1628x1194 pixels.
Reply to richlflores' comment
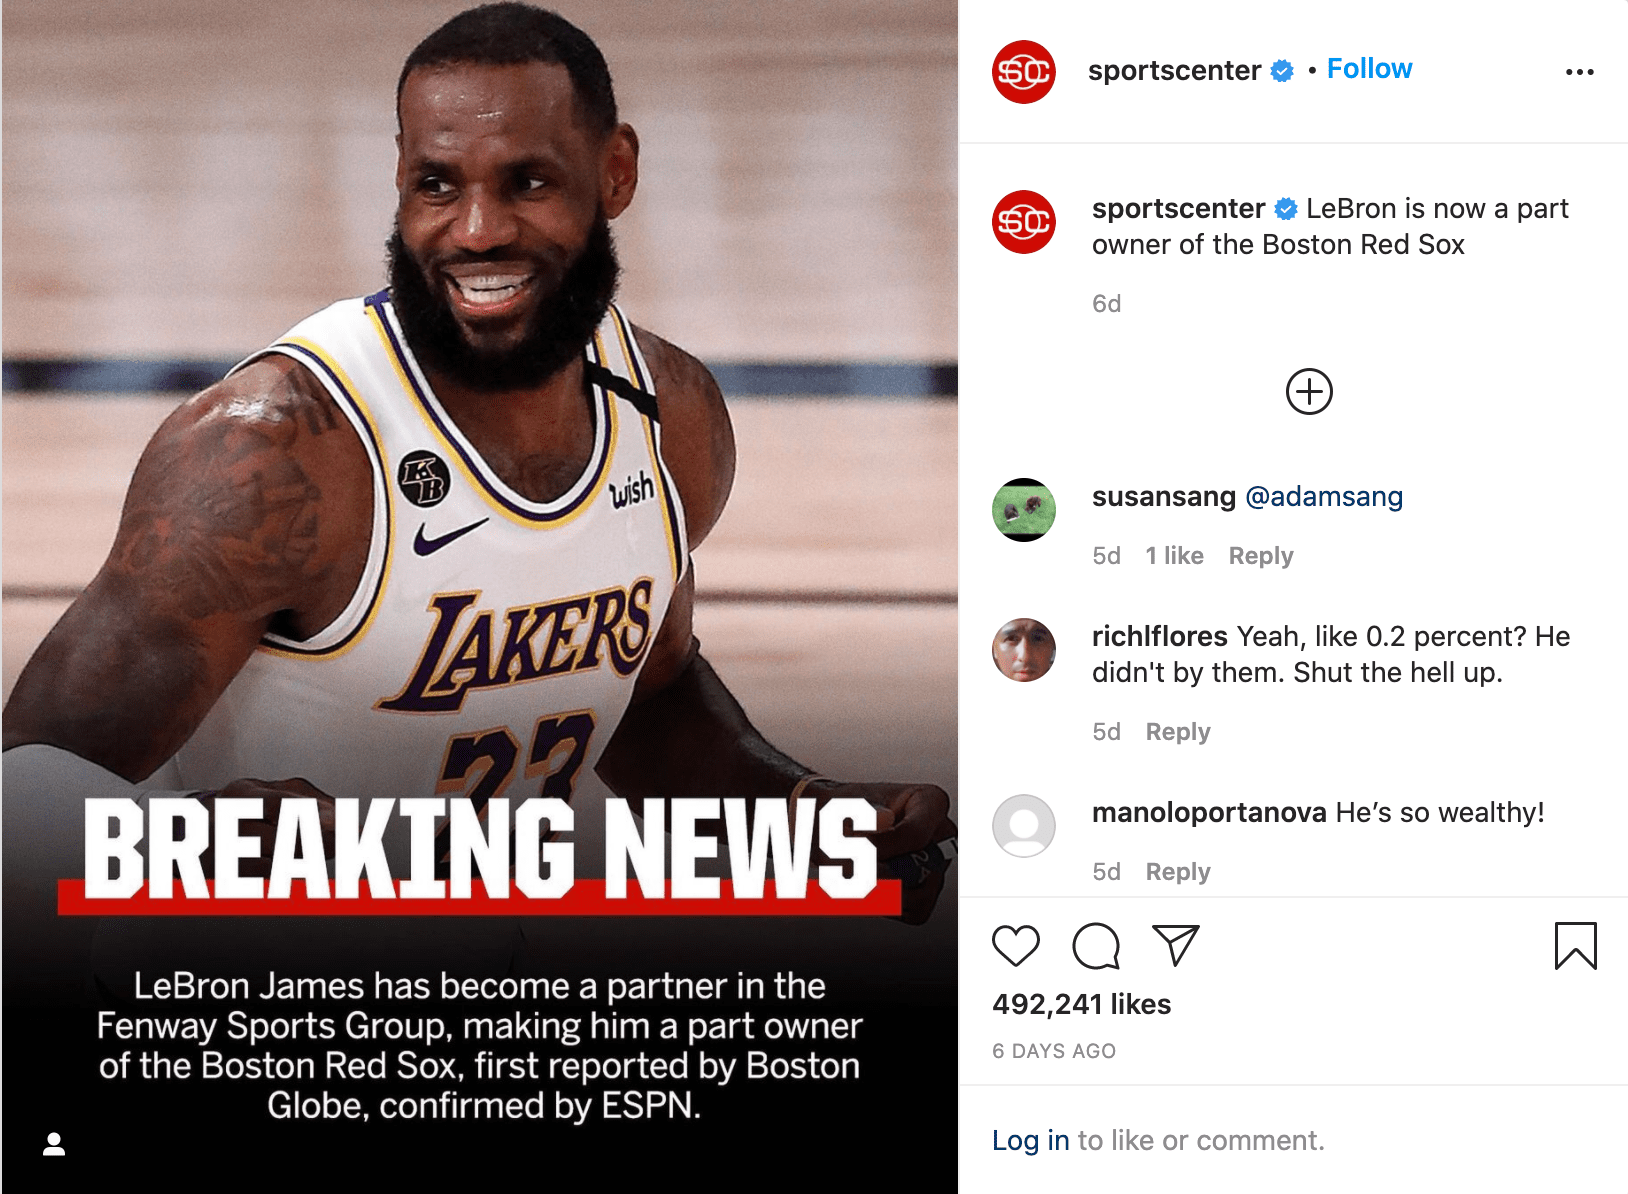[x=1178, y=732]
